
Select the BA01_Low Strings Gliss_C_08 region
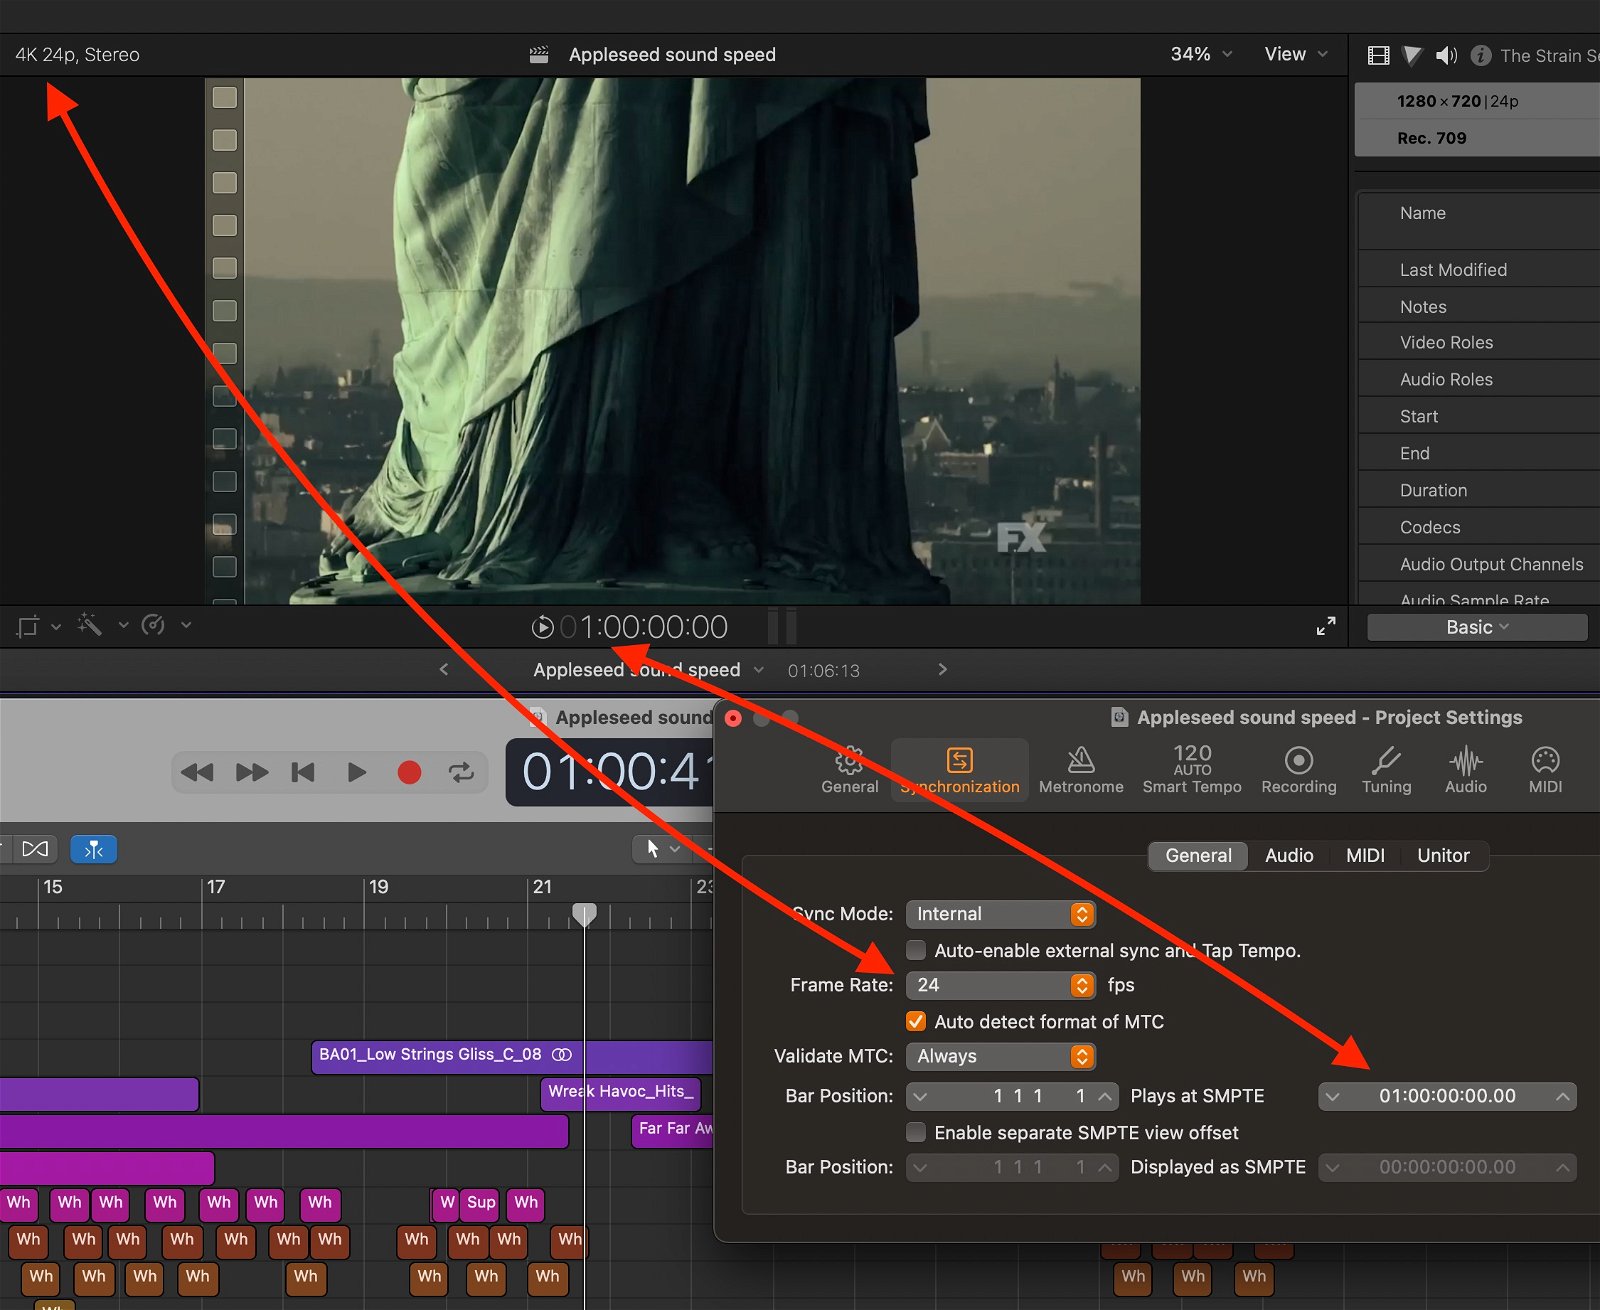[512, 1056]
